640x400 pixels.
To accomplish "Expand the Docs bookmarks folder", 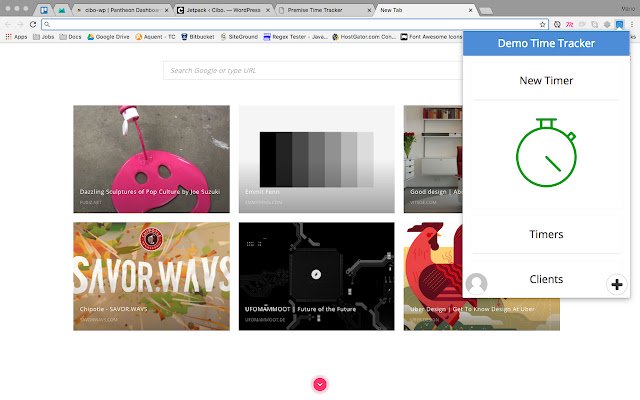I will 71,37.
